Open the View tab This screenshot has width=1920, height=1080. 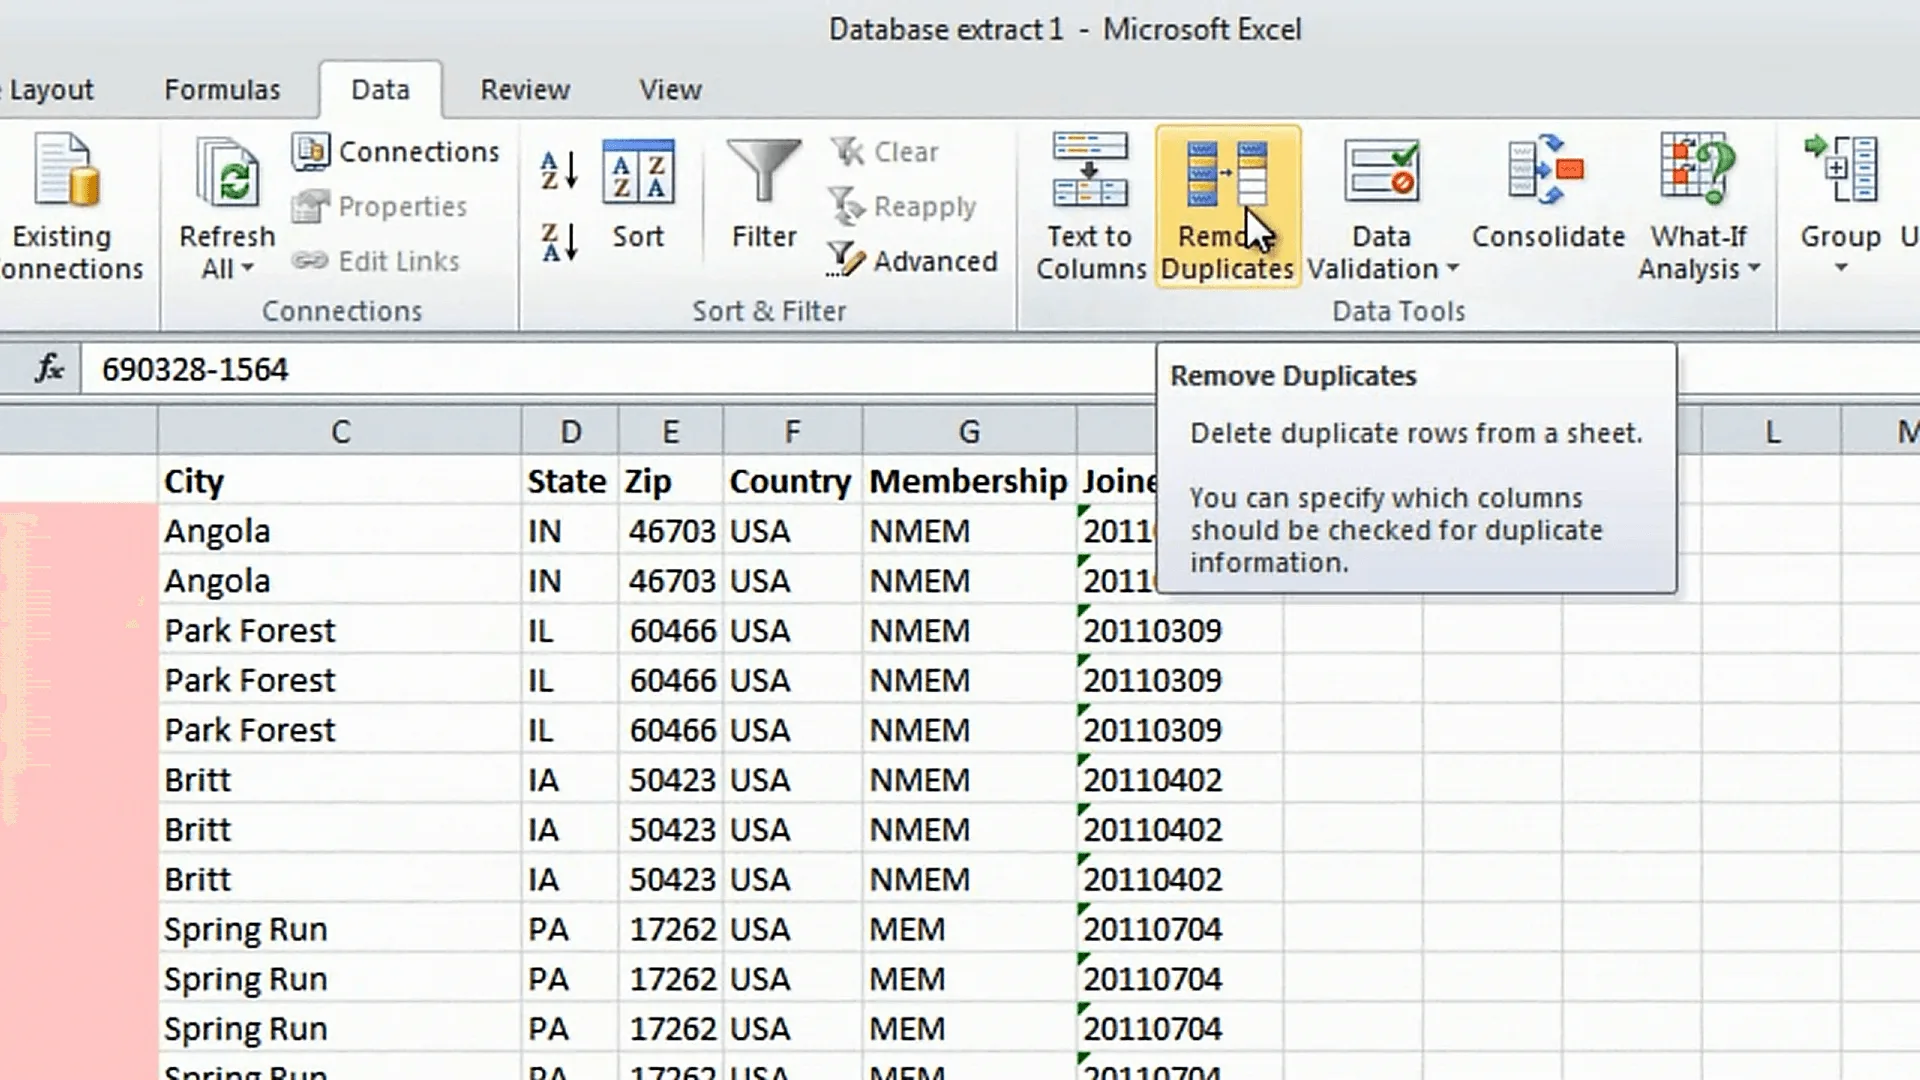tap(670, 90)
